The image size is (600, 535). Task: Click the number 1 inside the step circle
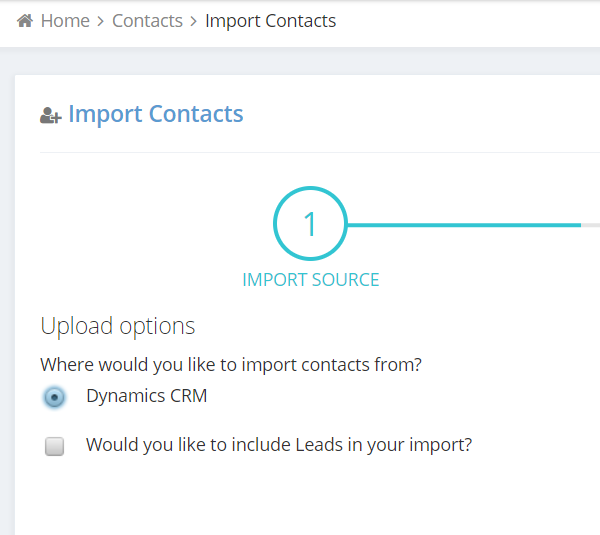310,224
